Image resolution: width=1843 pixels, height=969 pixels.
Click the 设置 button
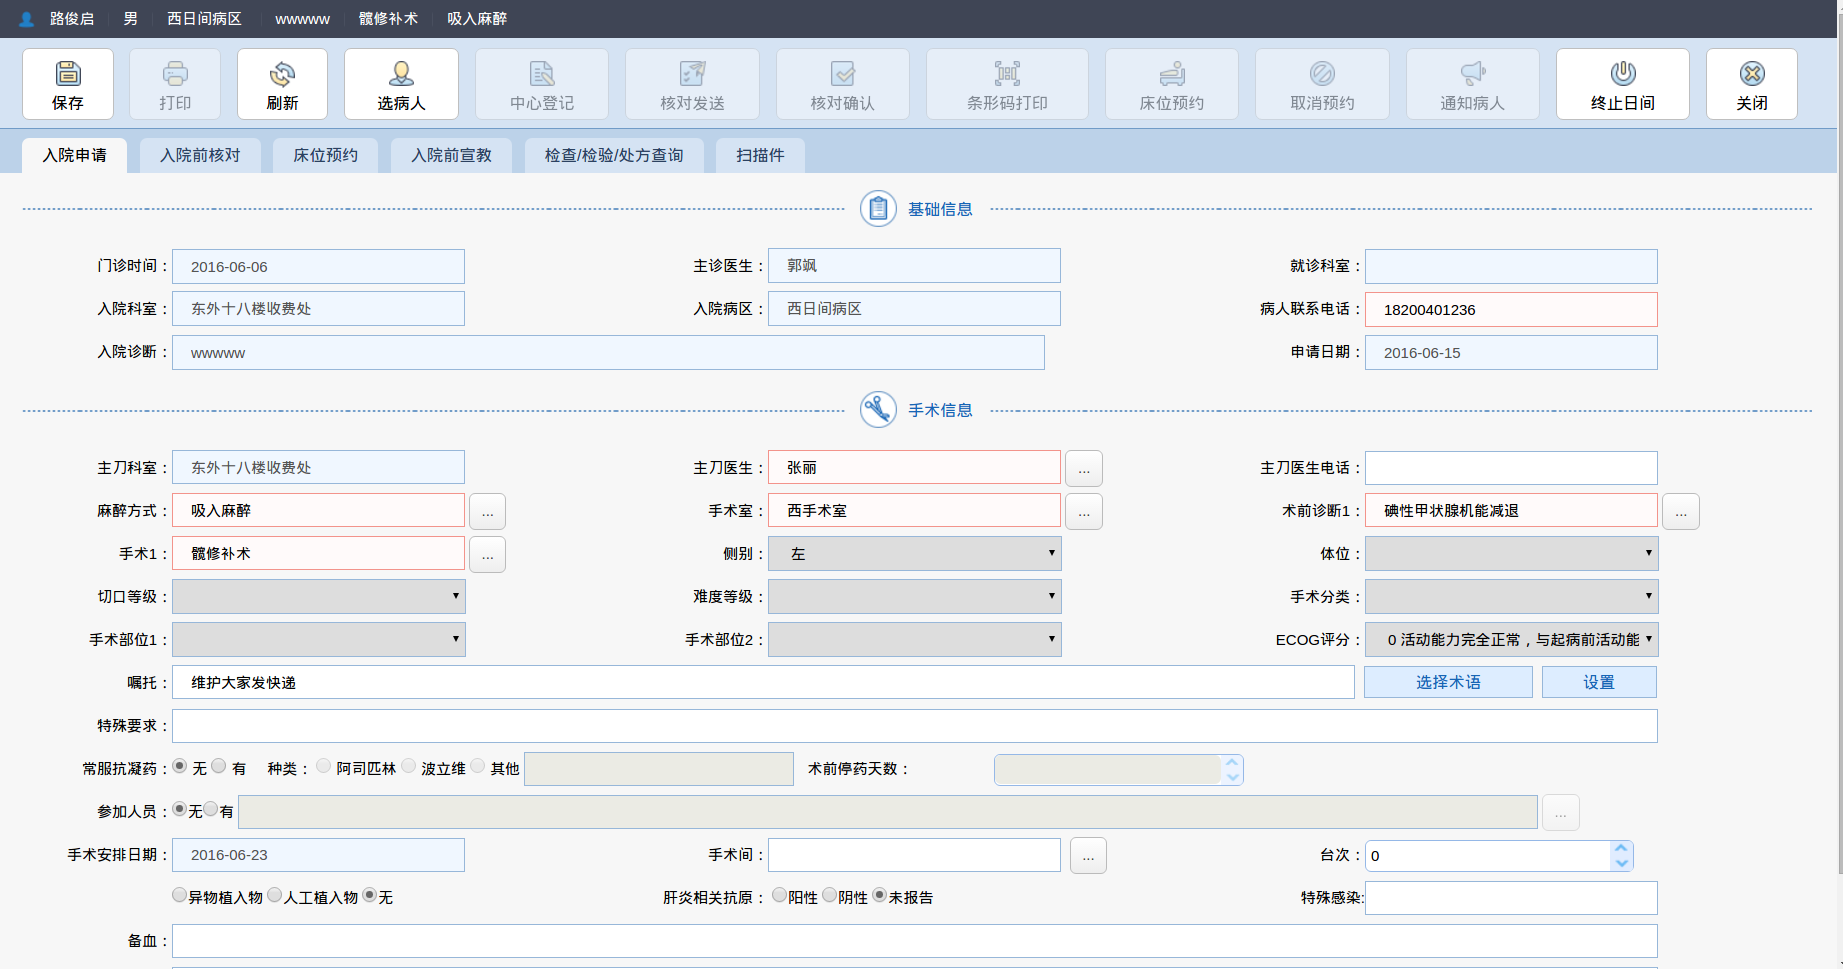point(1599,682)
